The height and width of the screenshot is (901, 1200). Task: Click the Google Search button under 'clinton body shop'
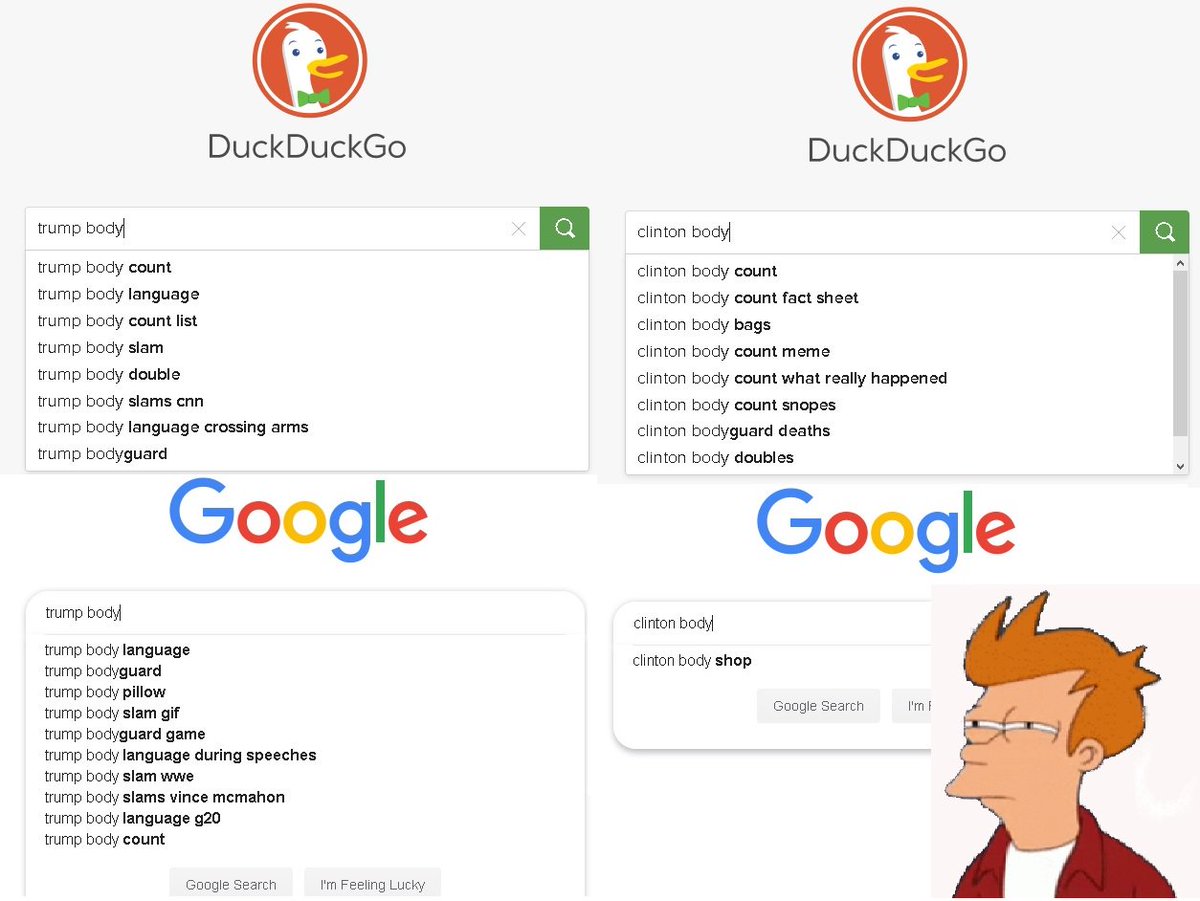tap(818, 706)
